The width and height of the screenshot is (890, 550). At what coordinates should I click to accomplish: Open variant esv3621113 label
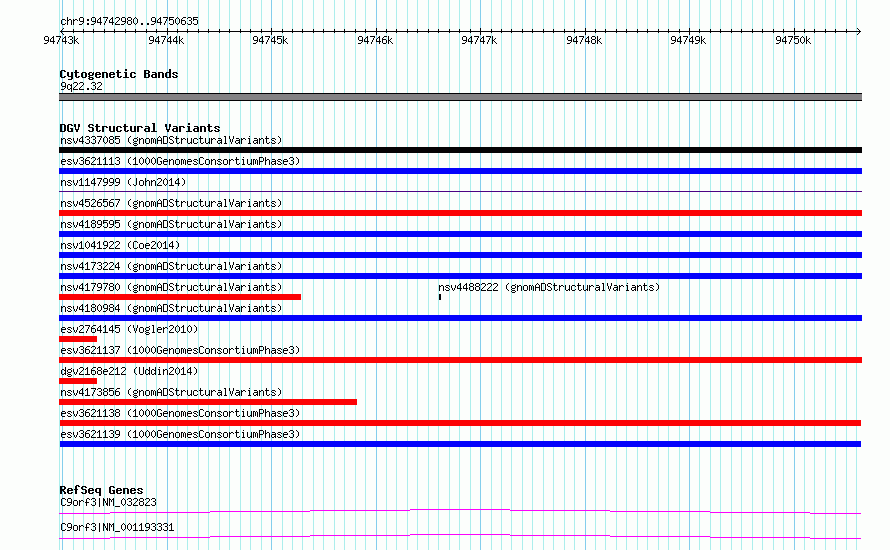pos(180,161)
